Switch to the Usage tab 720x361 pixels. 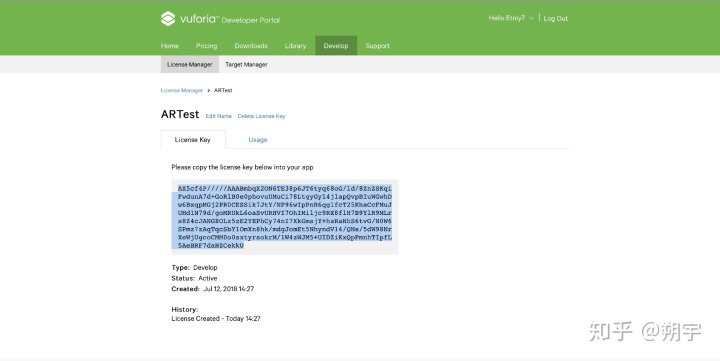point(258,140)
